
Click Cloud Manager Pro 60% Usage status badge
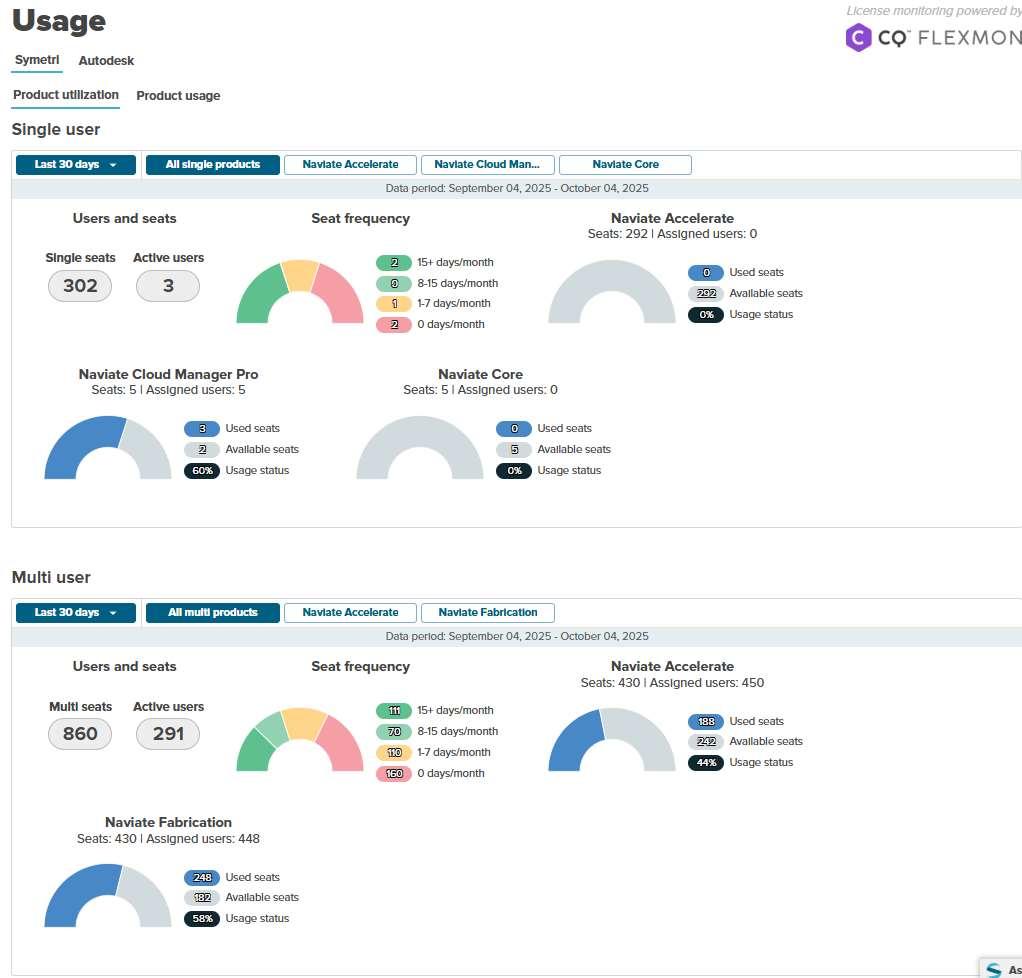tap(202, 471)
